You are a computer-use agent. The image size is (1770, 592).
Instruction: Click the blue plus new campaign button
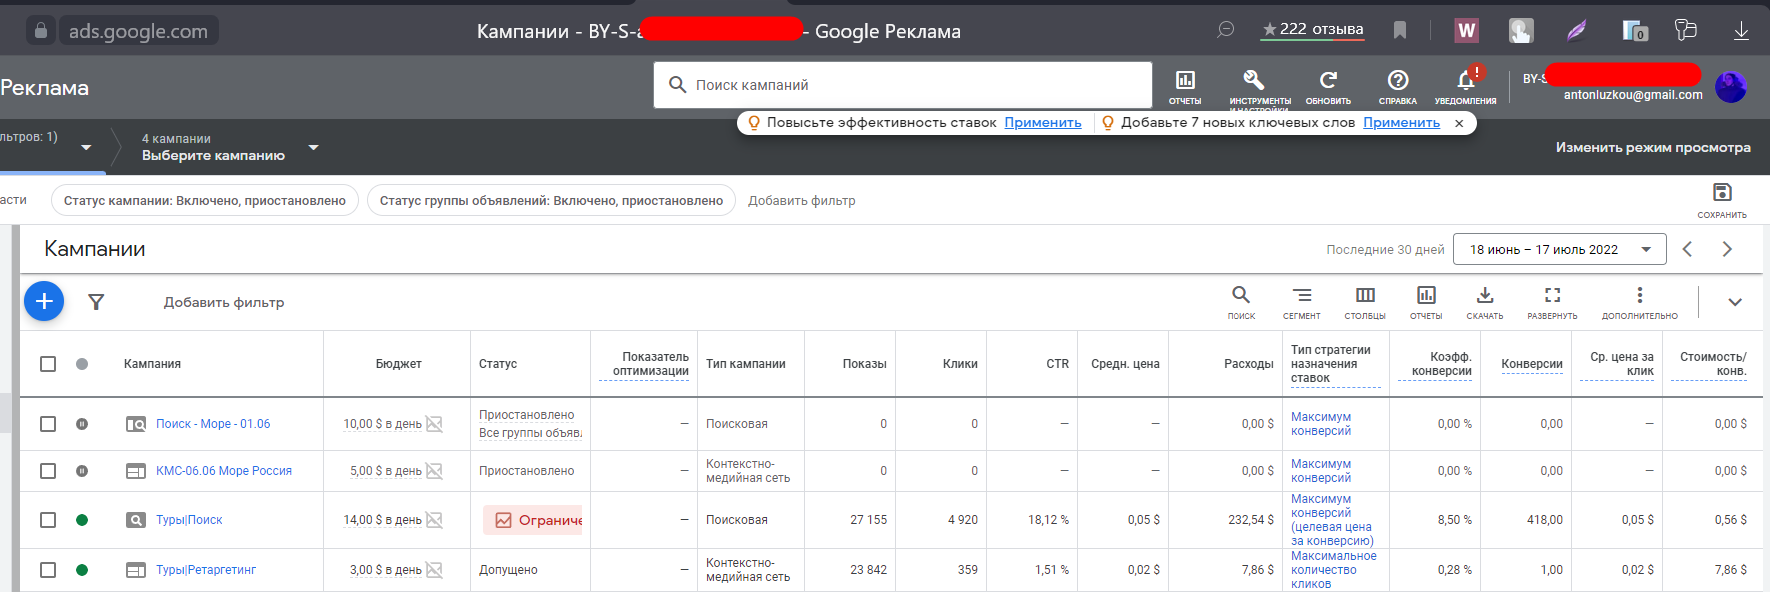pyautogui.click(x=44, y=301)
